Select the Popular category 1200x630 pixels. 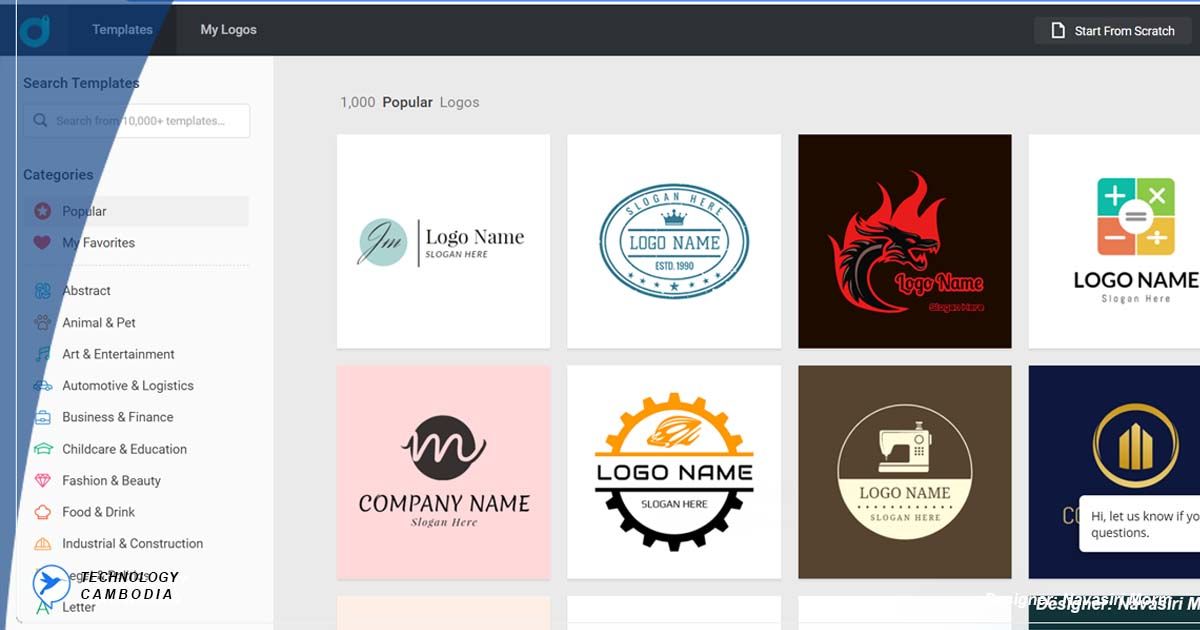[136, 211]
